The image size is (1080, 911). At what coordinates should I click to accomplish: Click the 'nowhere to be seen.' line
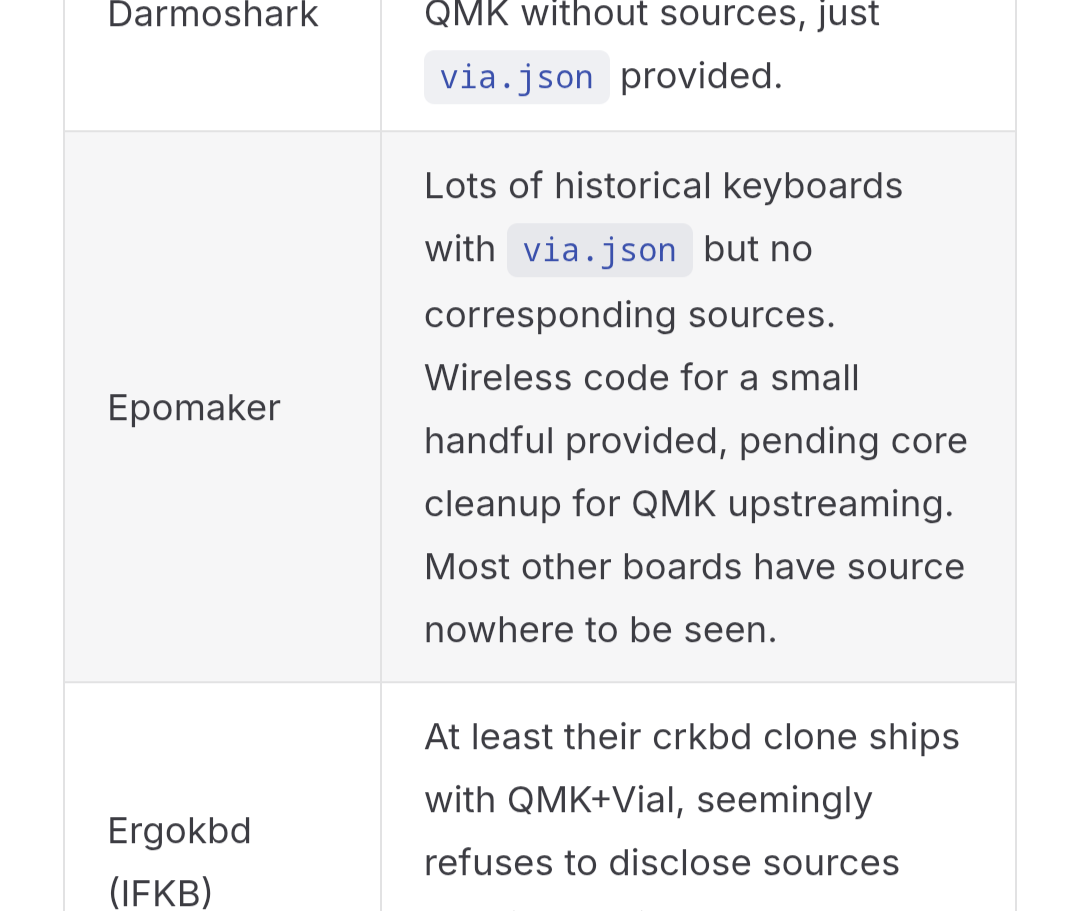[600, 630]
